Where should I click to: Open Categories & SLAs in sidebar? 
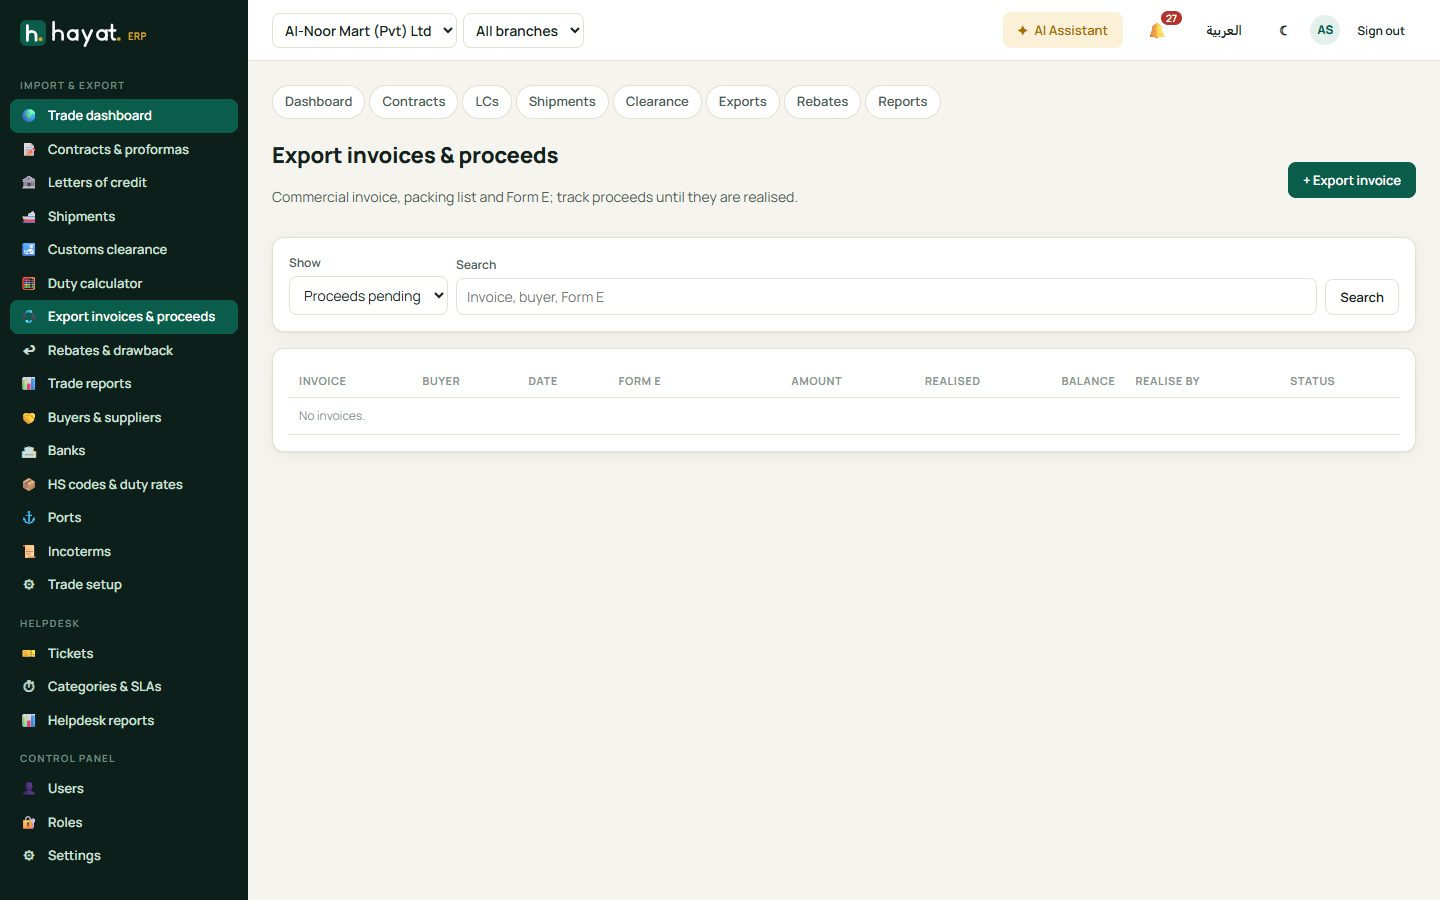pos(124,687)
